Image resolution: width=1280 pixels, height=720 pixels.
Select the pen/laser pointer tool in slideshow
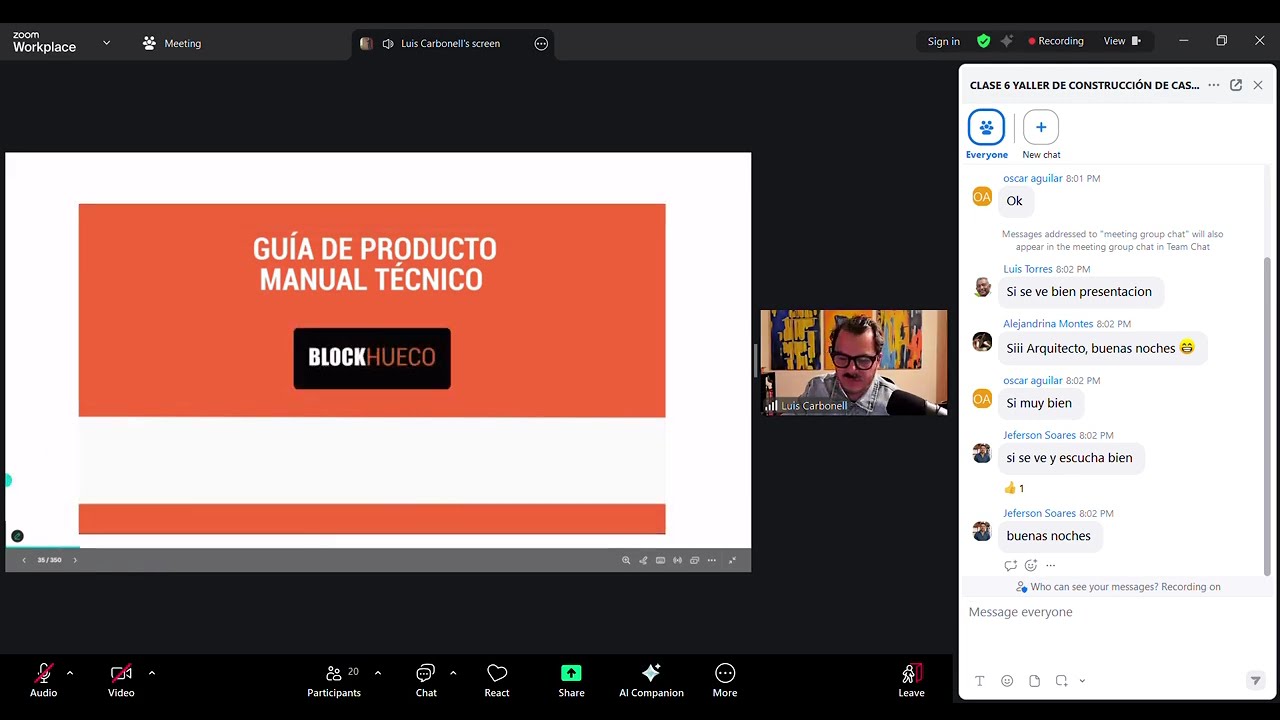point(643,560)
